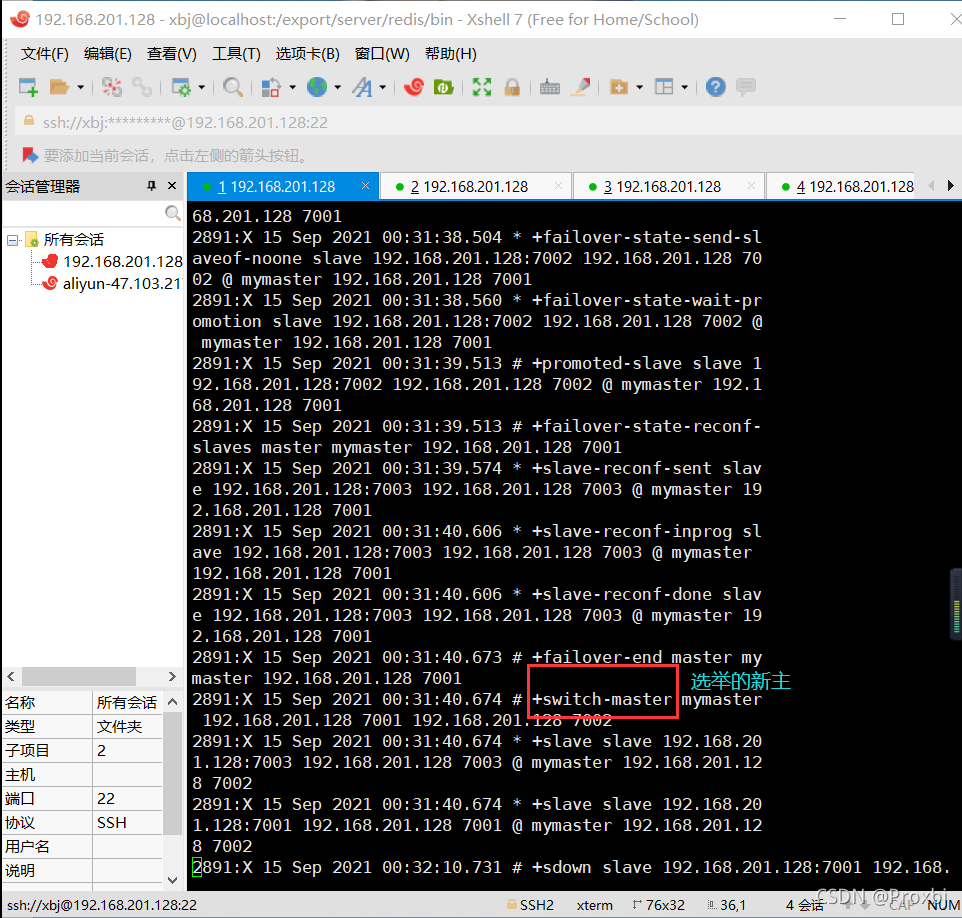962x918 pixels.
Task: Close session tab 1 with its X
Action: click(366, 185)
